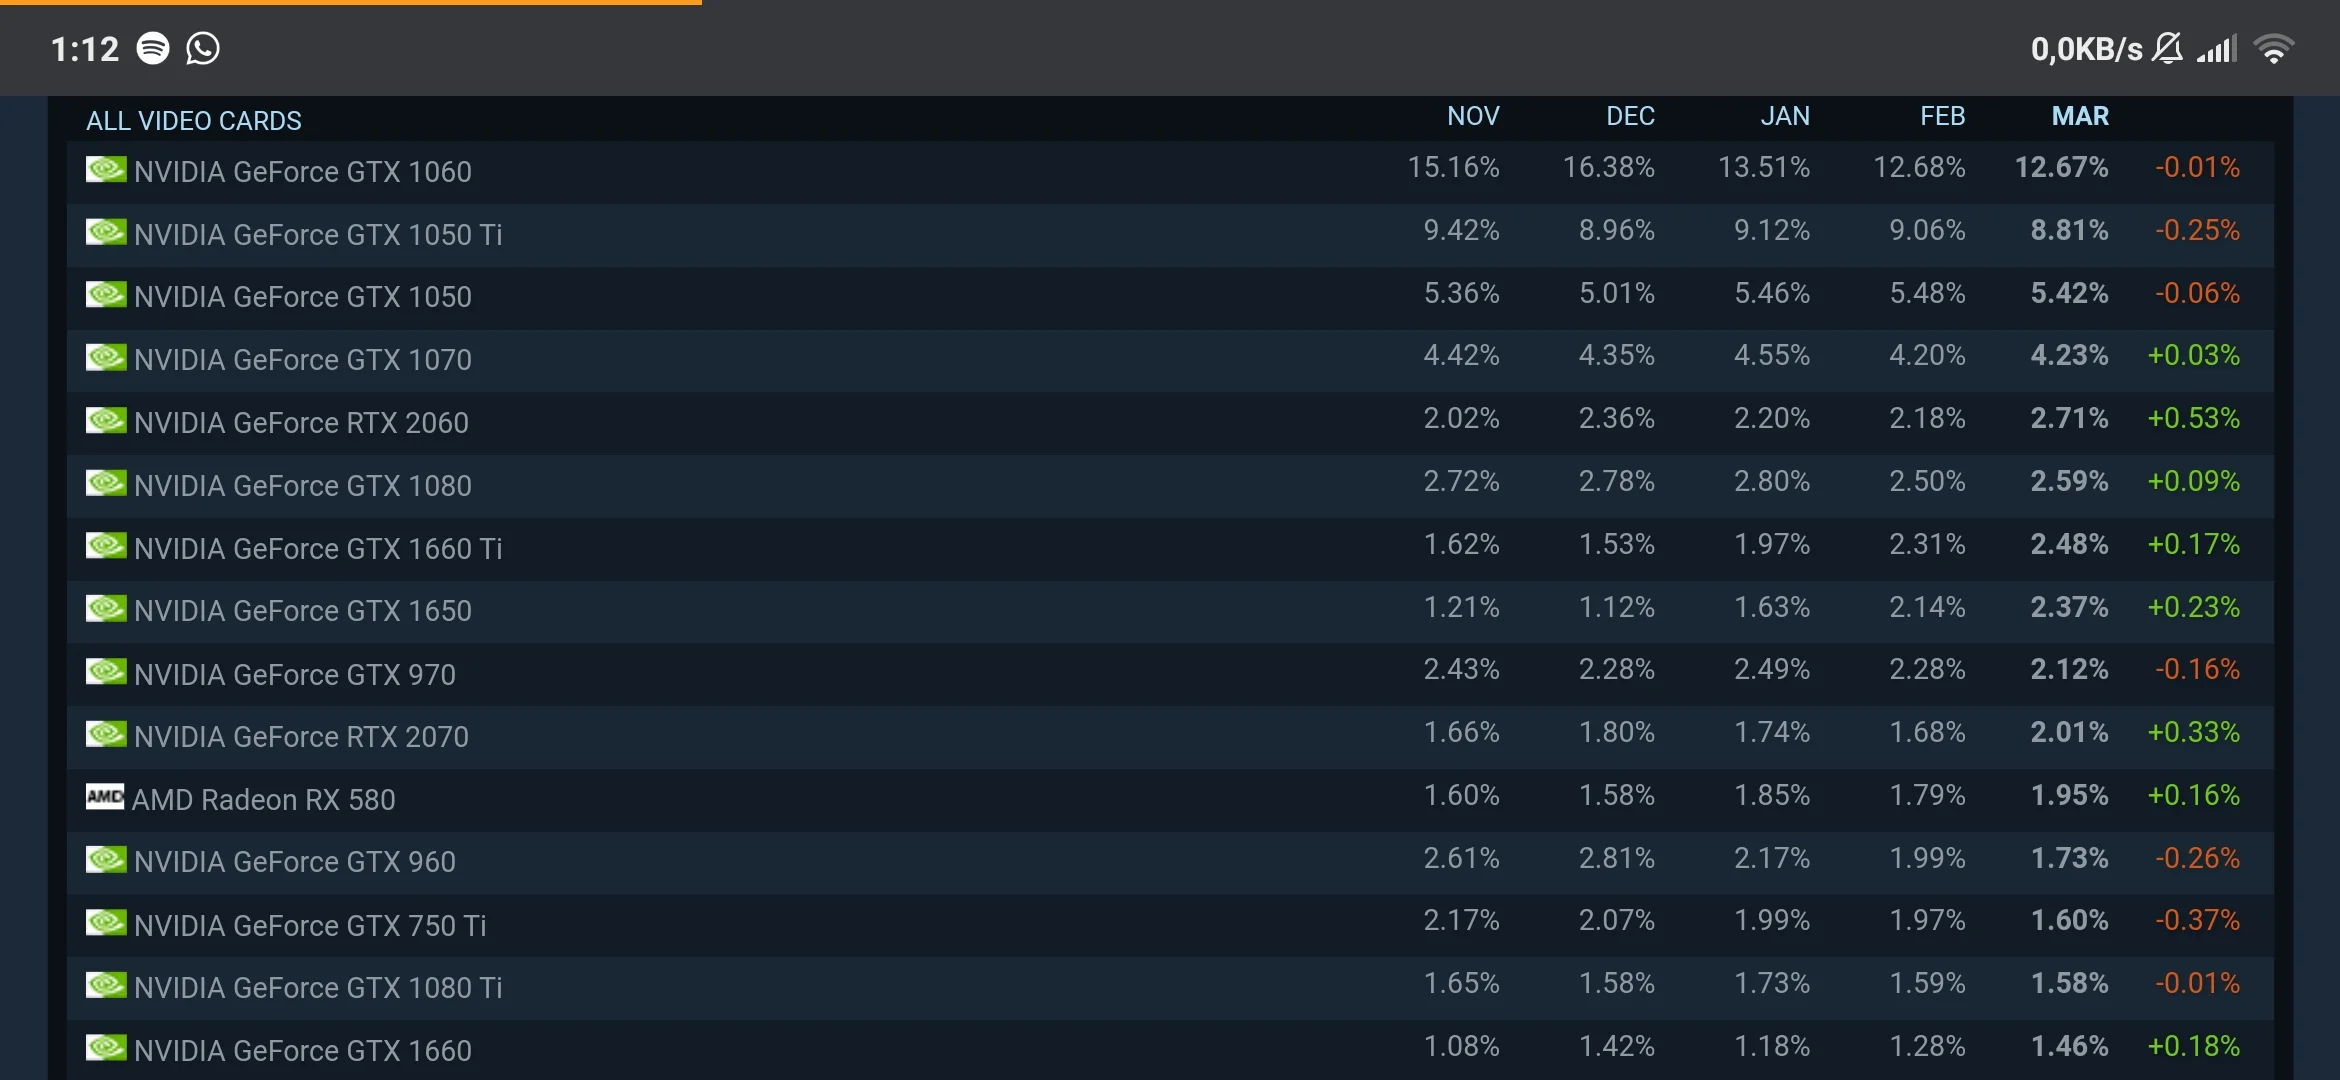Open the NVIDIA GeForce RTX 2070 row
Viewport: 2340px width, 1080px height.
pos(301,737)
